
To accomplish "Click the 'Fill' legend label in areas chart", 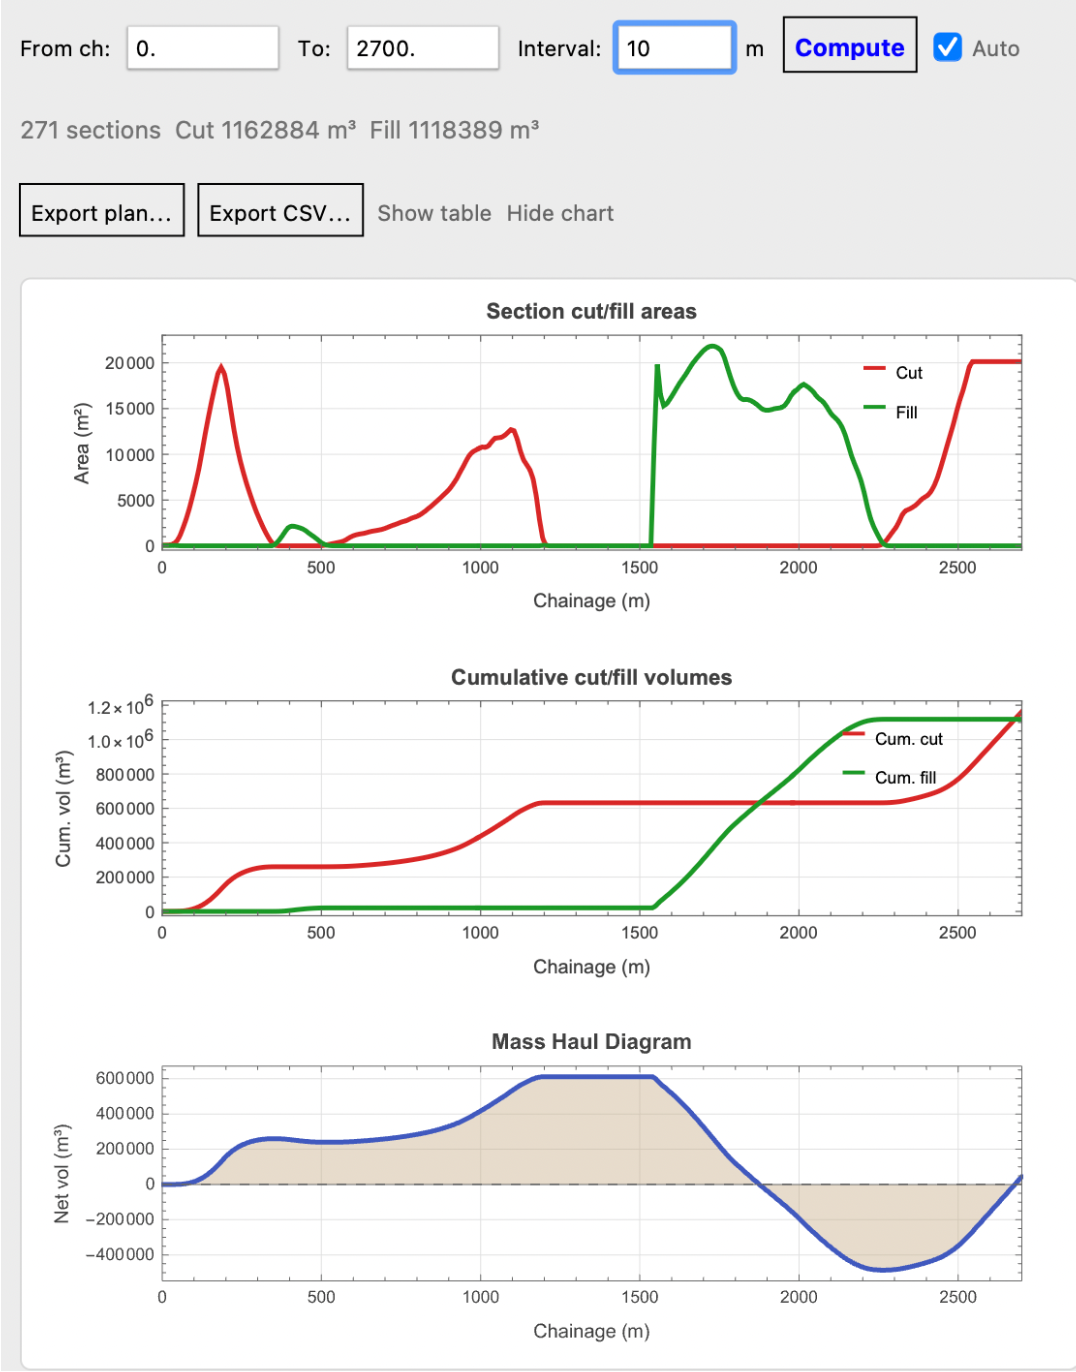I will pyautogui.click(x=906, y=412).
